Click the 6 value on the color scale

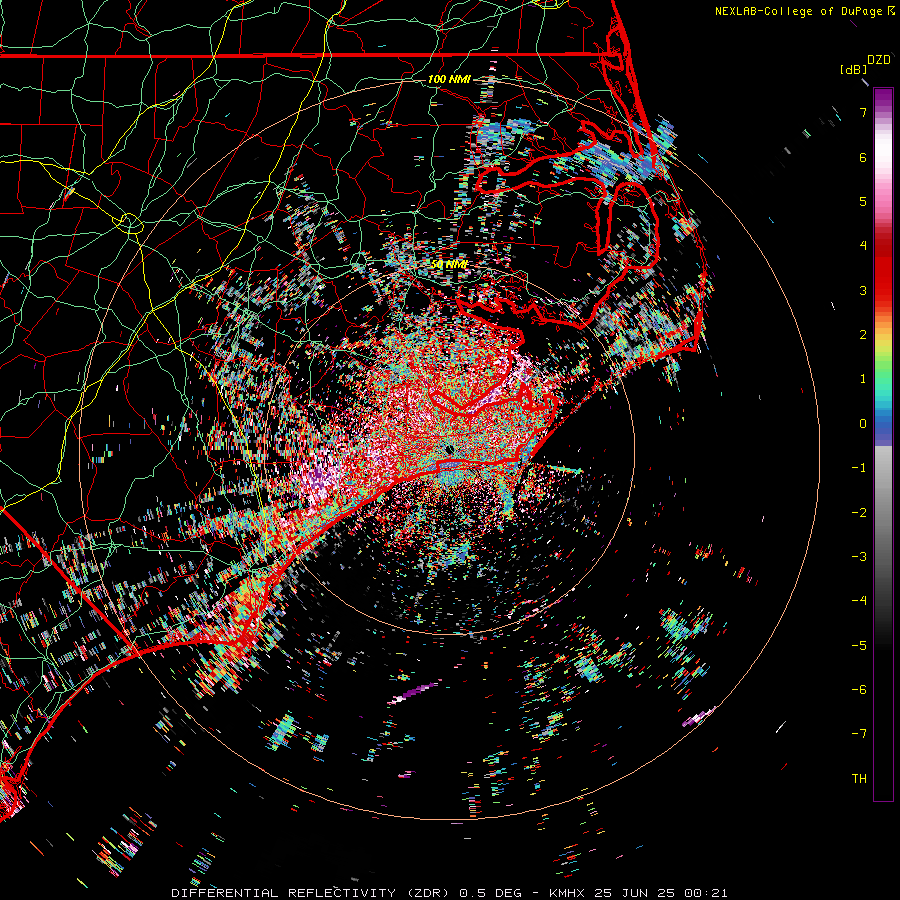click(863, 157)
